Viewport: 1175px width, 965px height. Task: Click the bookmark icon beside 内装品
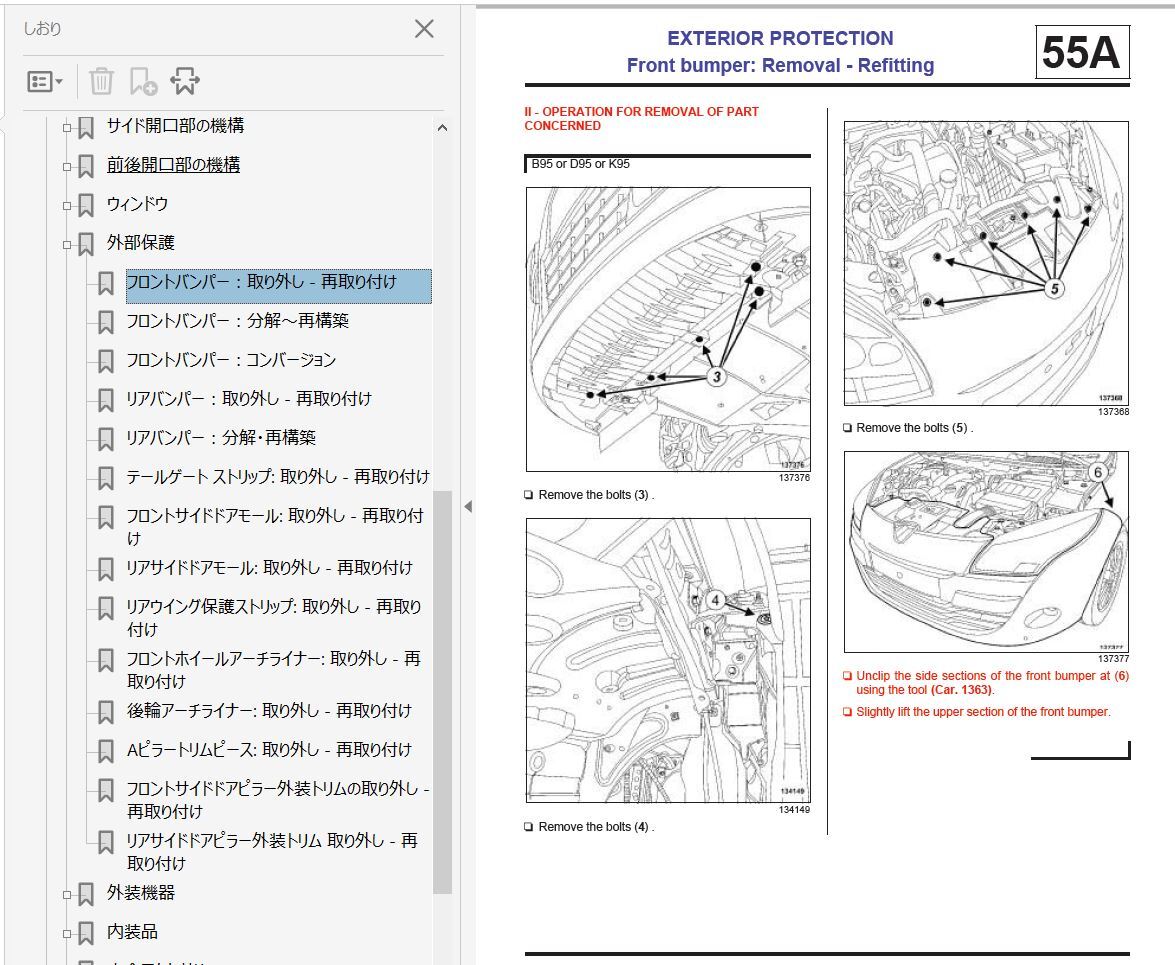pos(87,933)
